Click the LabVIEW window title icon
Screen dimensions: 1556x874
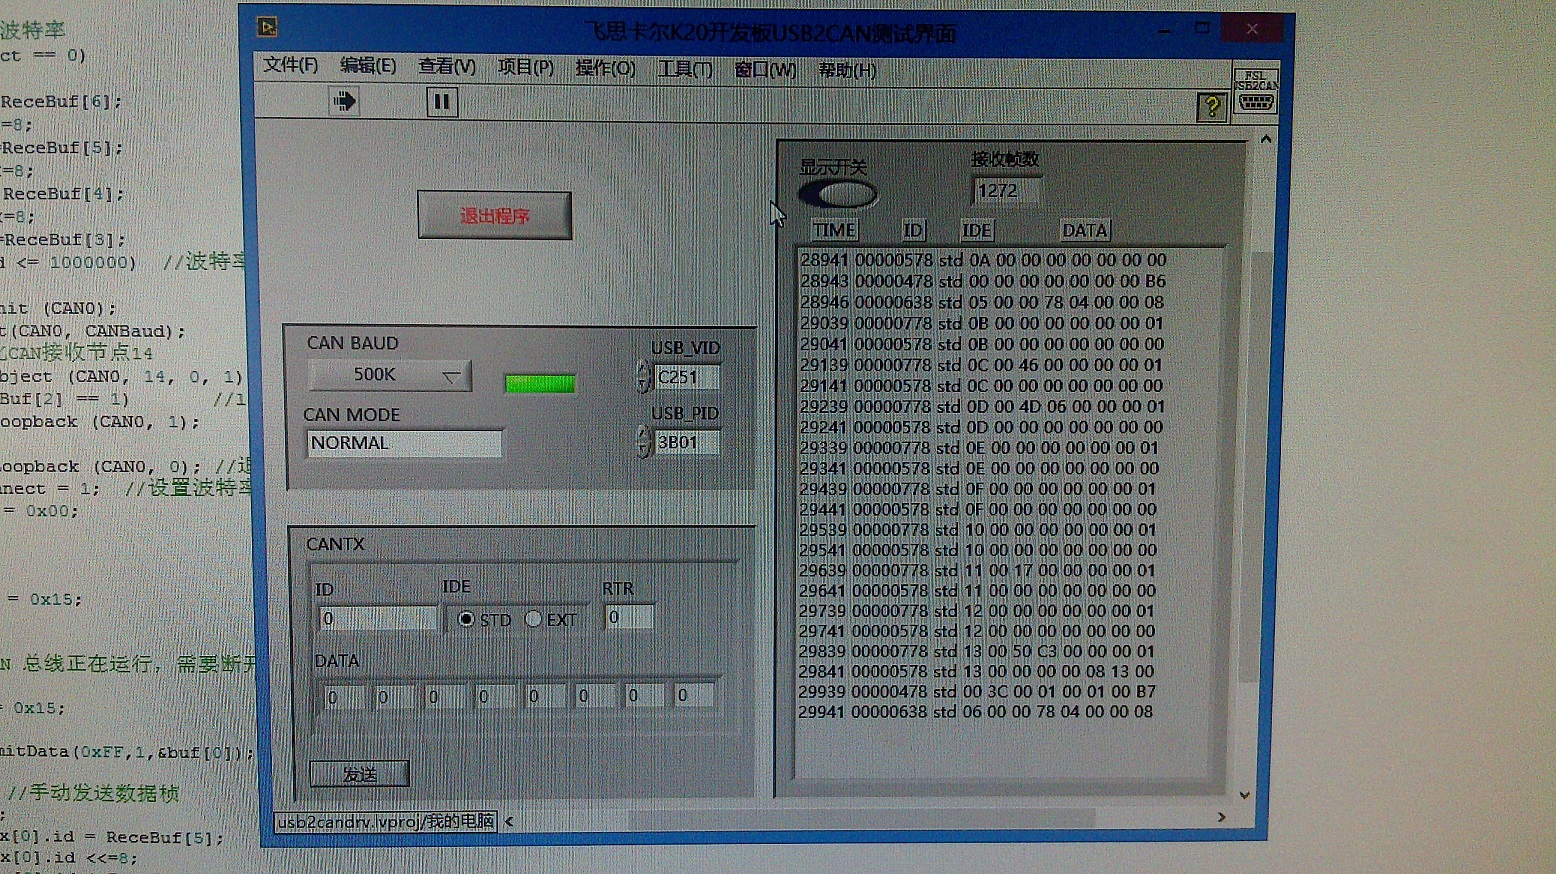[x=267, y=27]
